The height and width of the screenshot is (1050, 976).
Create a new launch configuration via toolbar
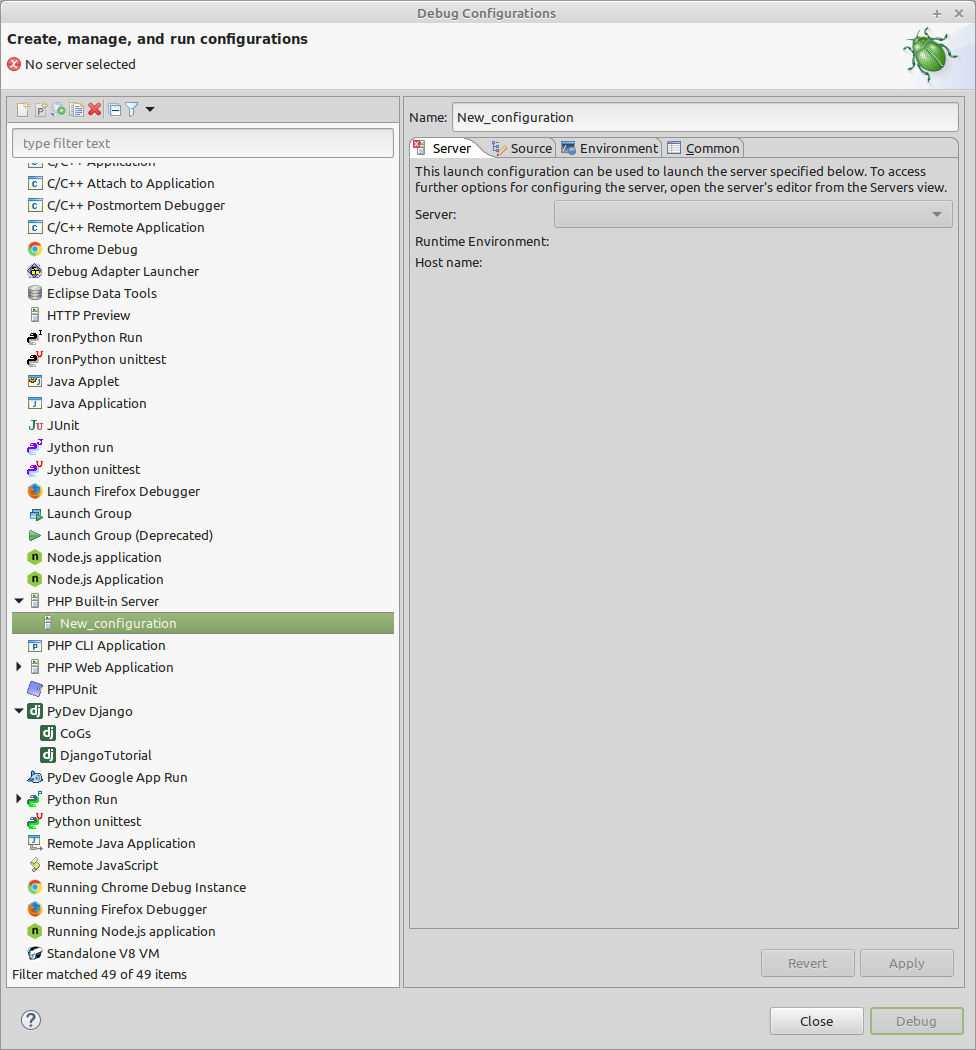click(23, 109)
